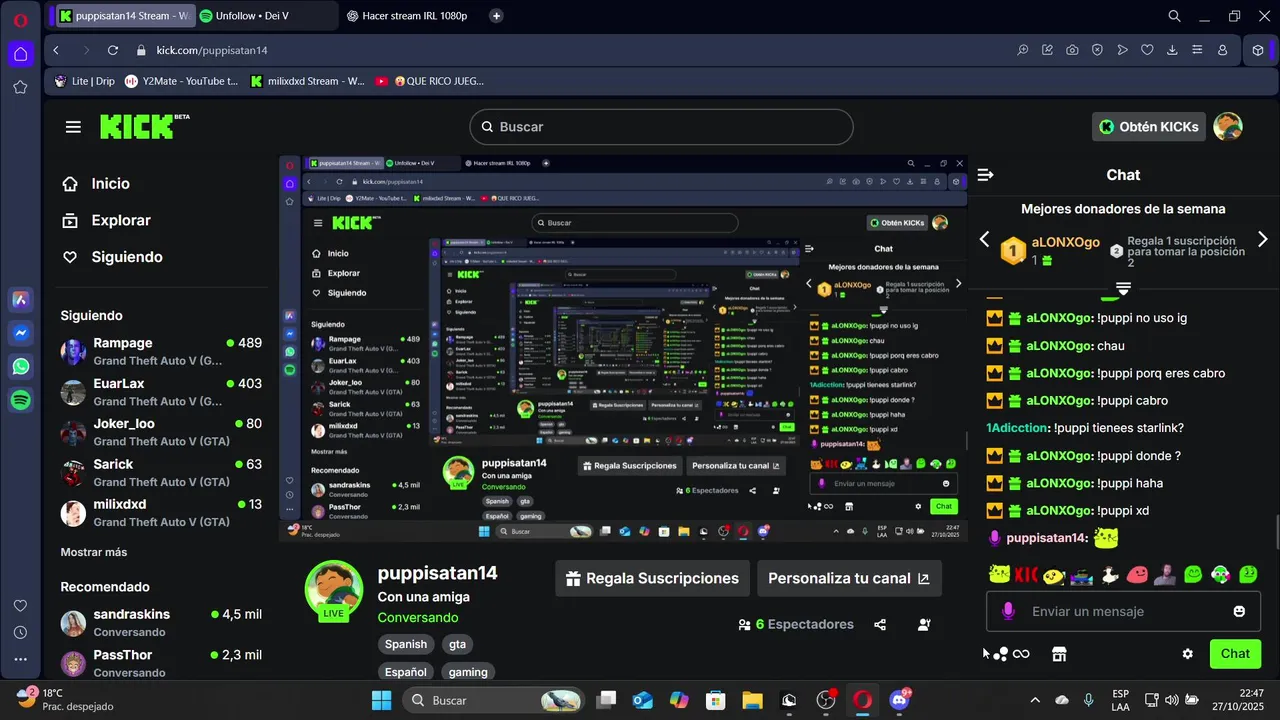The width and height of the screenshot is (1280, 720).
Task: Open Opera downloads icon
Action: pyautogui.click(x=1172, y=50)
